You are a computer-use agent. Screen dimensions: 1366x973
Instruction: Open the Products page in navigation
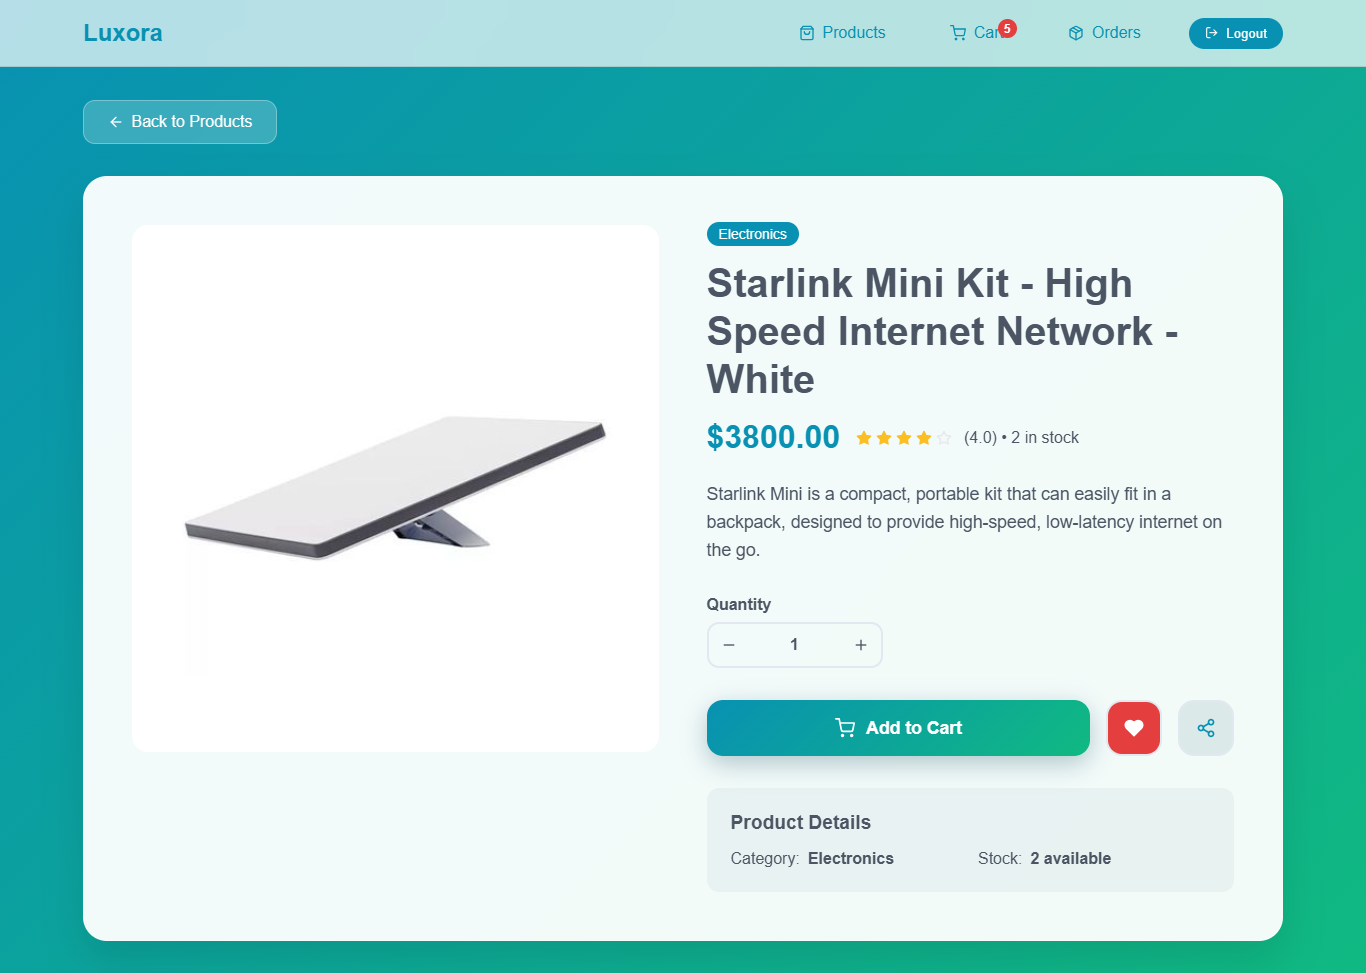[842, 33]
